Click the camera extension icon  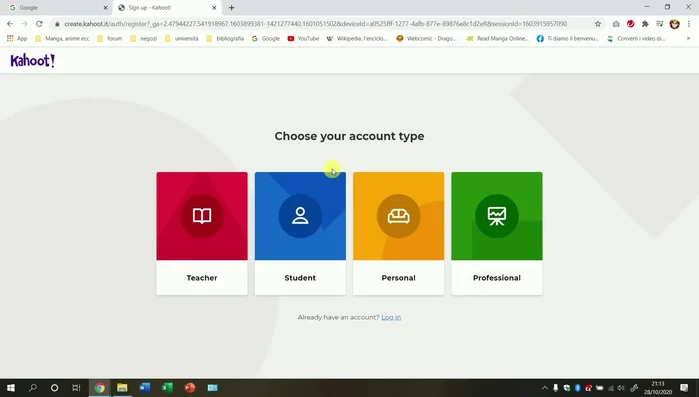tap(616, 24)
